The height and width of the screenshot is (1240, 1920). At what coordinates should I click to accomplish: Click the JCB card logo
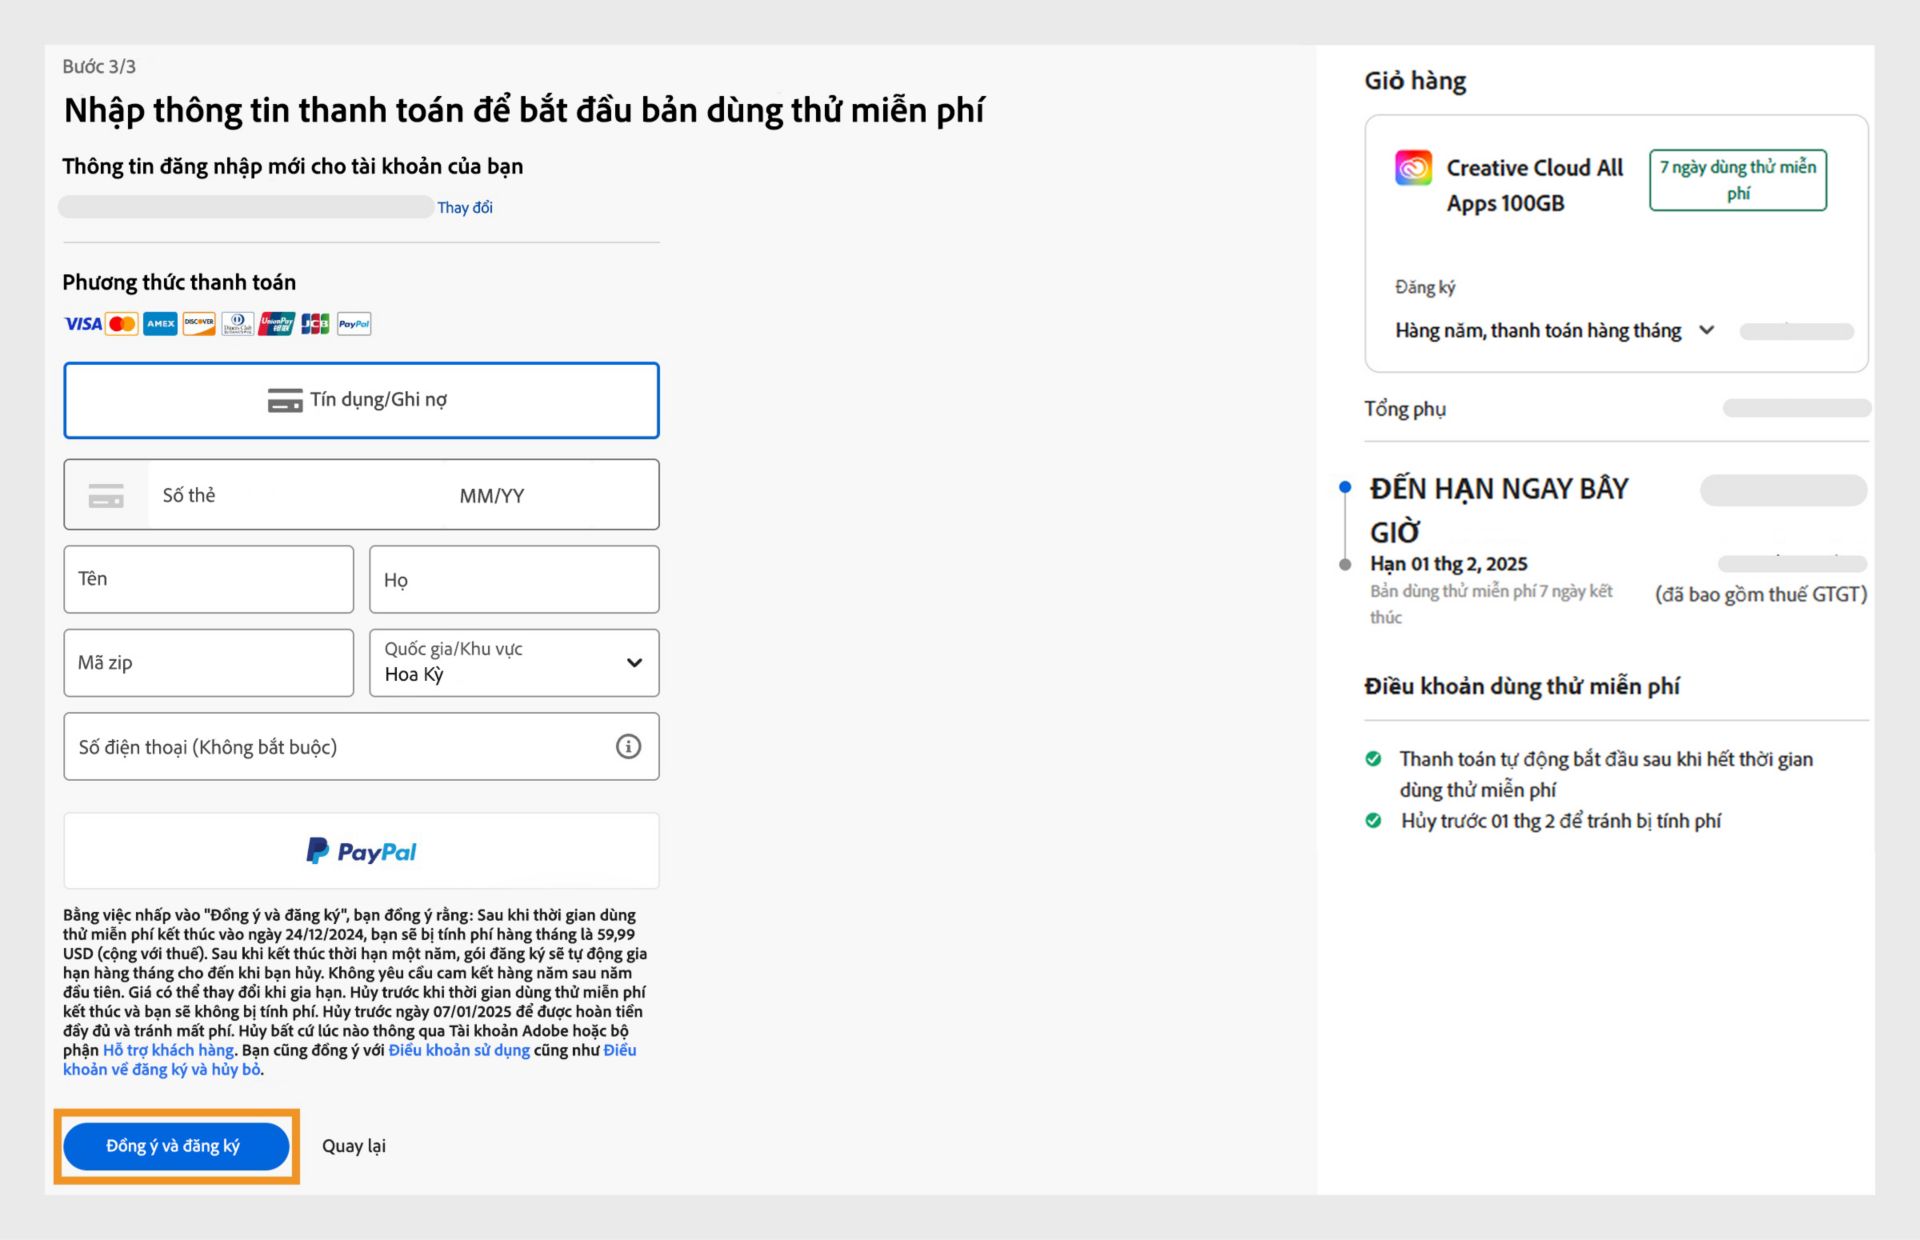coord(315,324)
